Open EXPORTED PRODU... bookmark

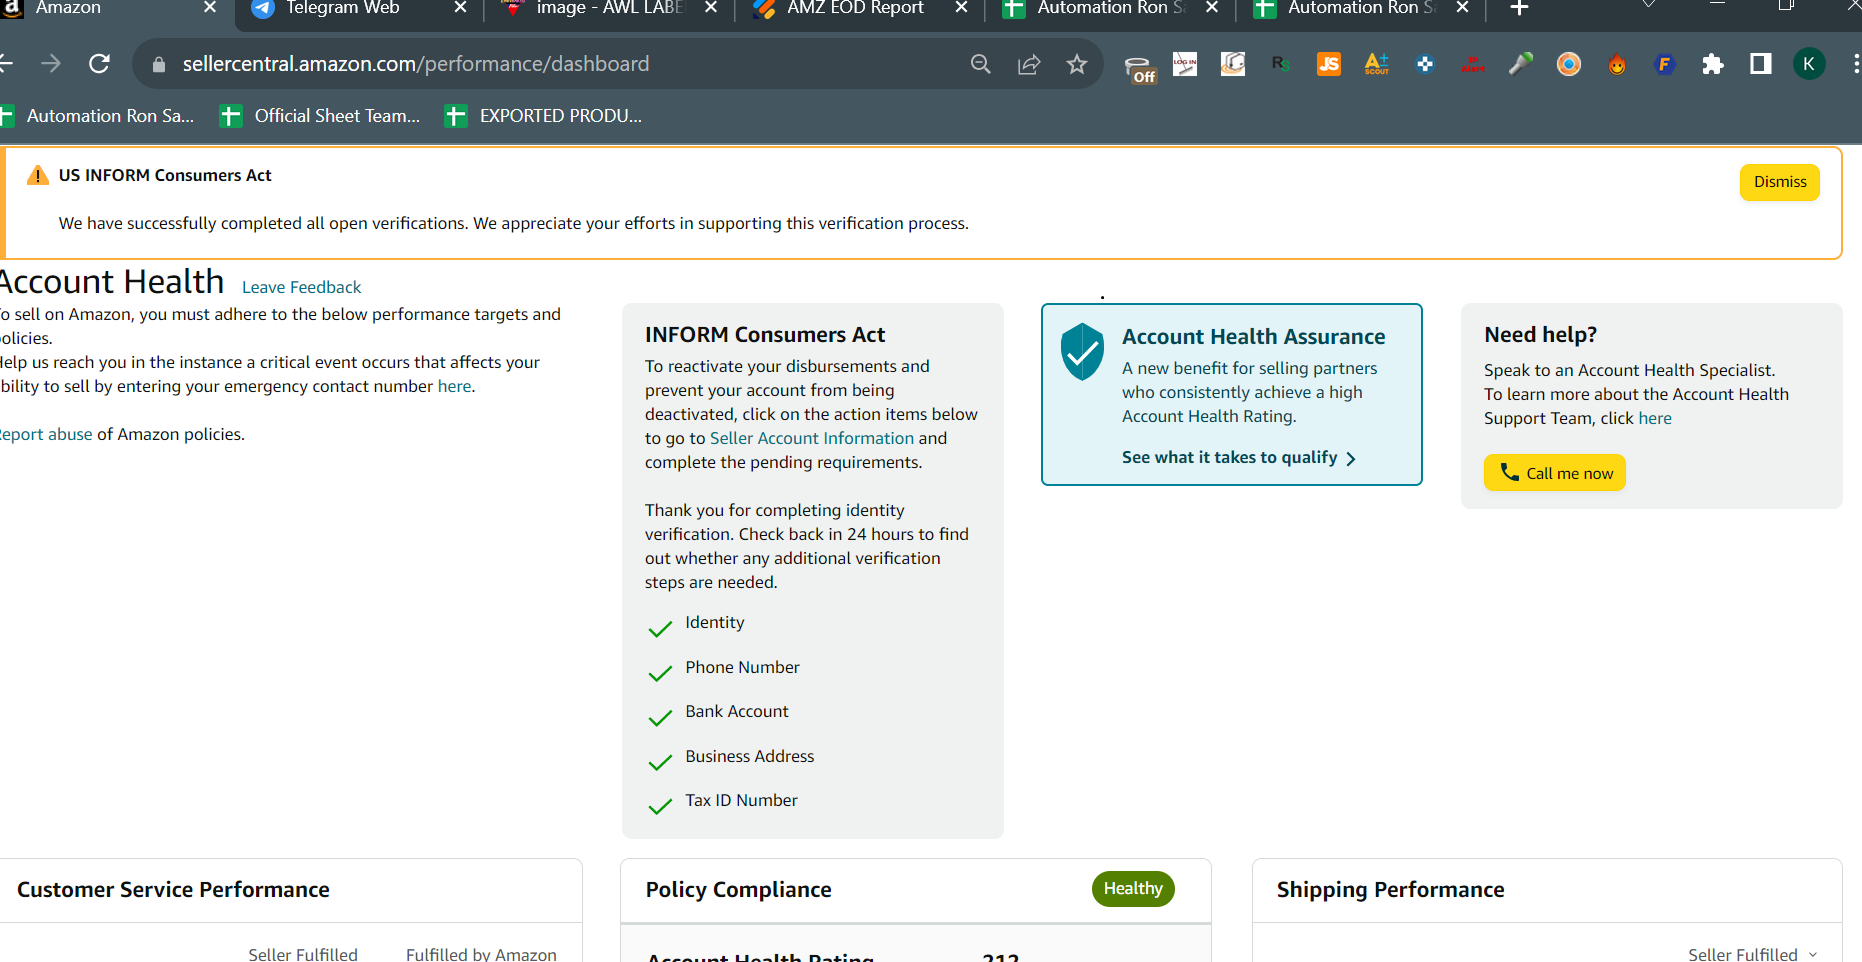(544, 116)
